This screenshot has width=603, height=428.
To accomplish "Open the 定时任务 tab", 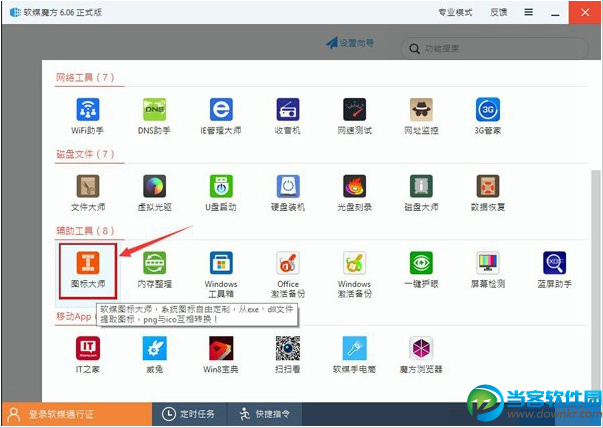I will (190, 414).
